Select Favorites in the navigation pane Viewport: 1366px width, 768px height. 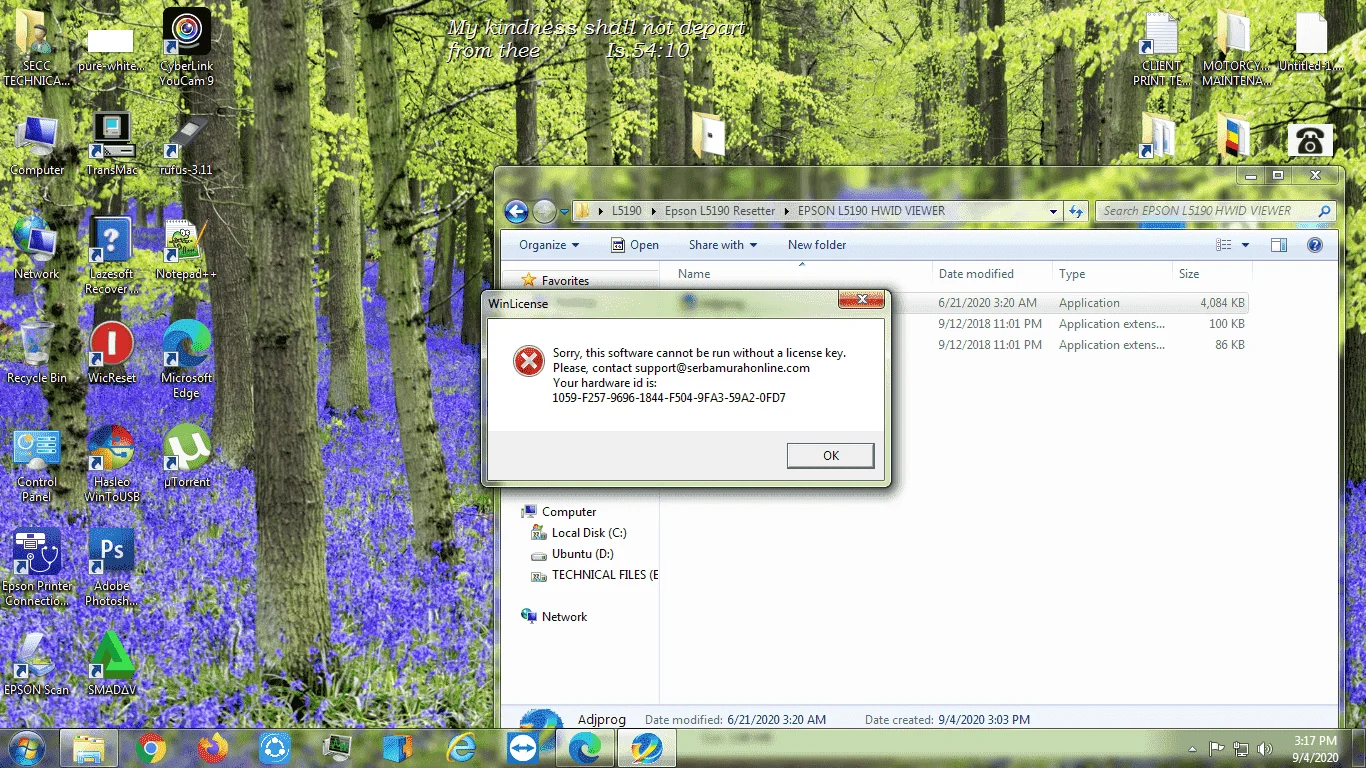point(565,281)
